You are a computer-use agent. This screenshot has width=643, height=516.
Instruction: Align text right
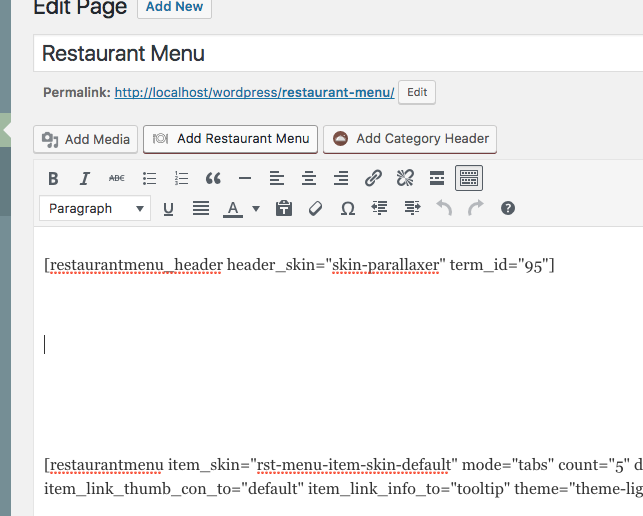coord(341,178)
